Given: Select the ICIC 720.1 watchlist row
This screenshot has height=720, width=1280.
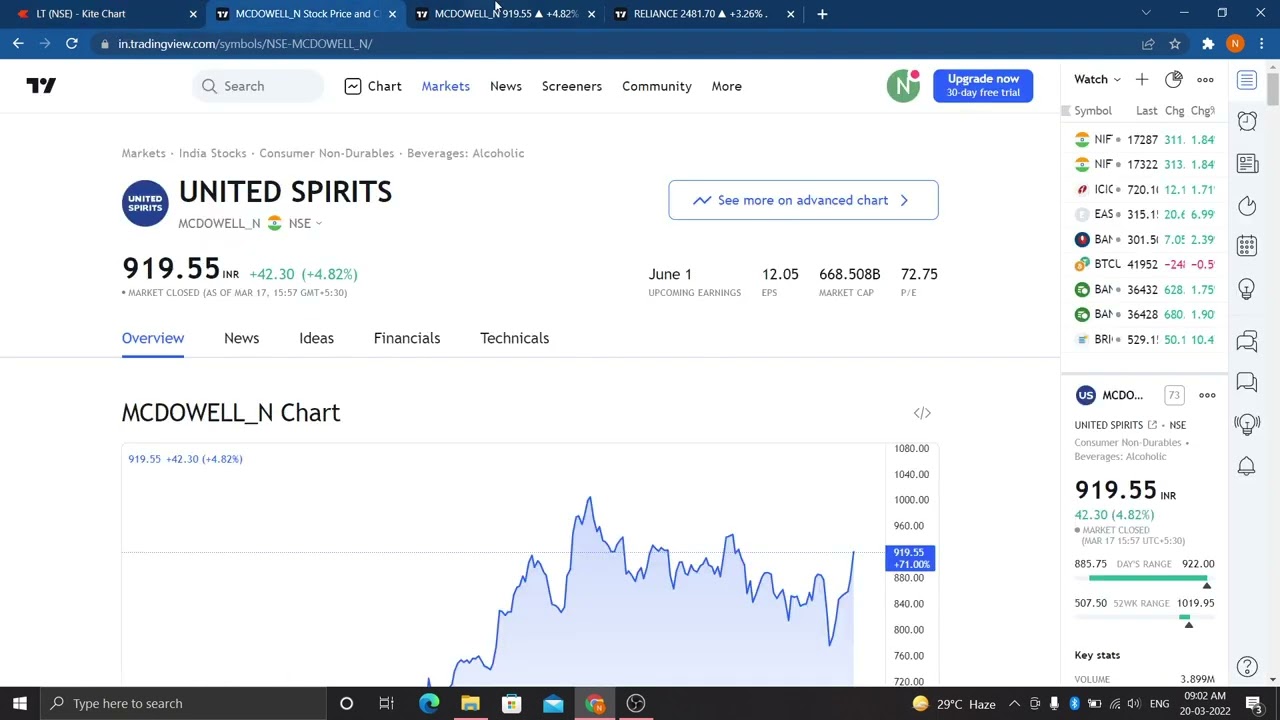Looking at the screenshot, I should click(1145, 189).
